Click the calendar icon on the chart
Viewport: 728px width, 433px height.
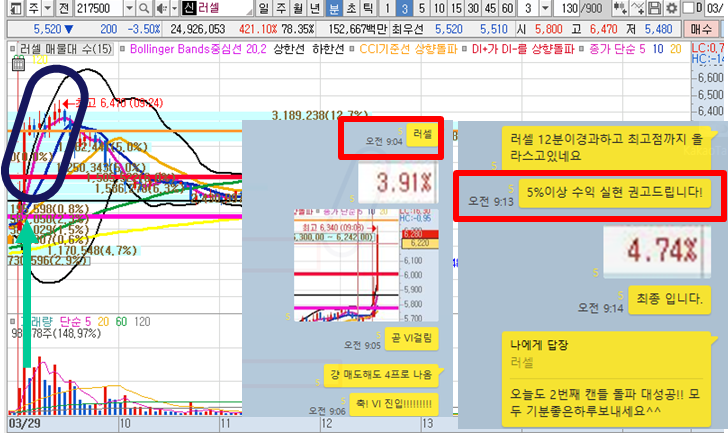18,63
